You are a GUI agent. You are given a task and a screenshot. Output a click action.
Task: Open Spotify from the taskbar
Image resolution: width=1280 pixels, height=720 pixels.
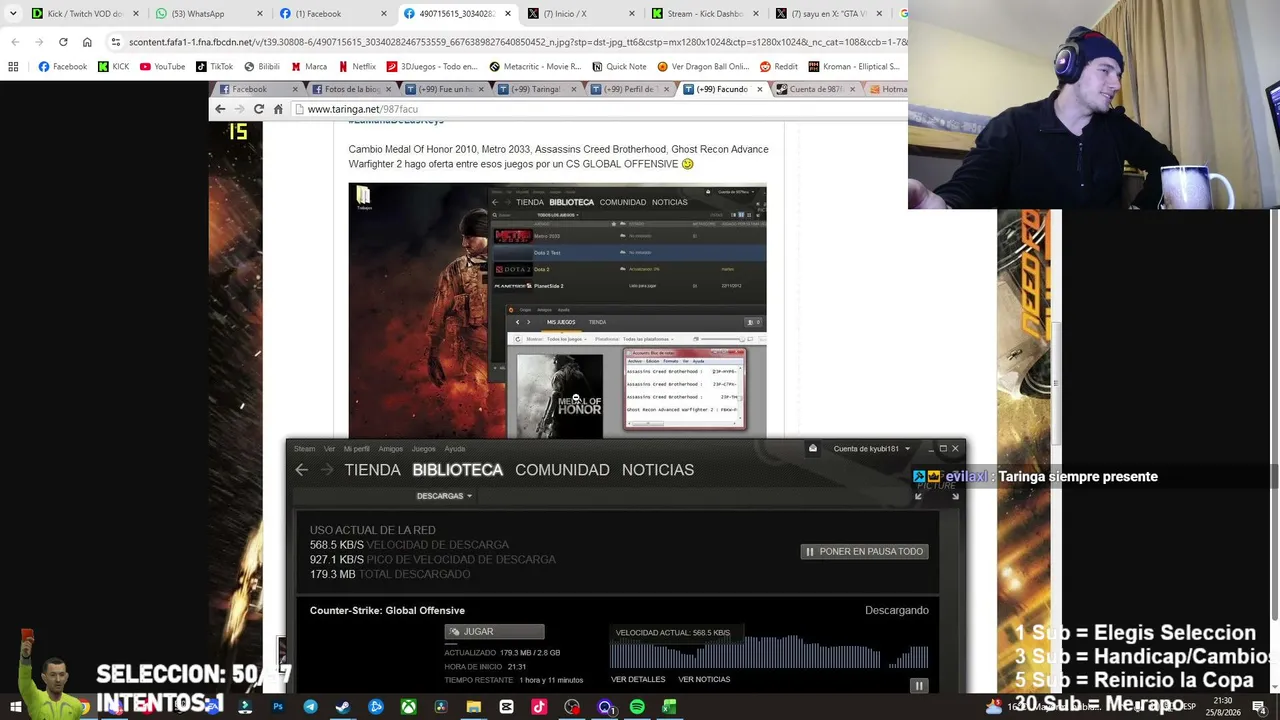(637, 707)
